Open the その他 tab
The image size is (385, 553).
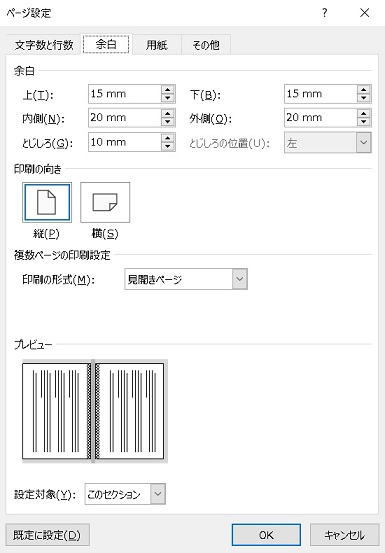point(206,45)
